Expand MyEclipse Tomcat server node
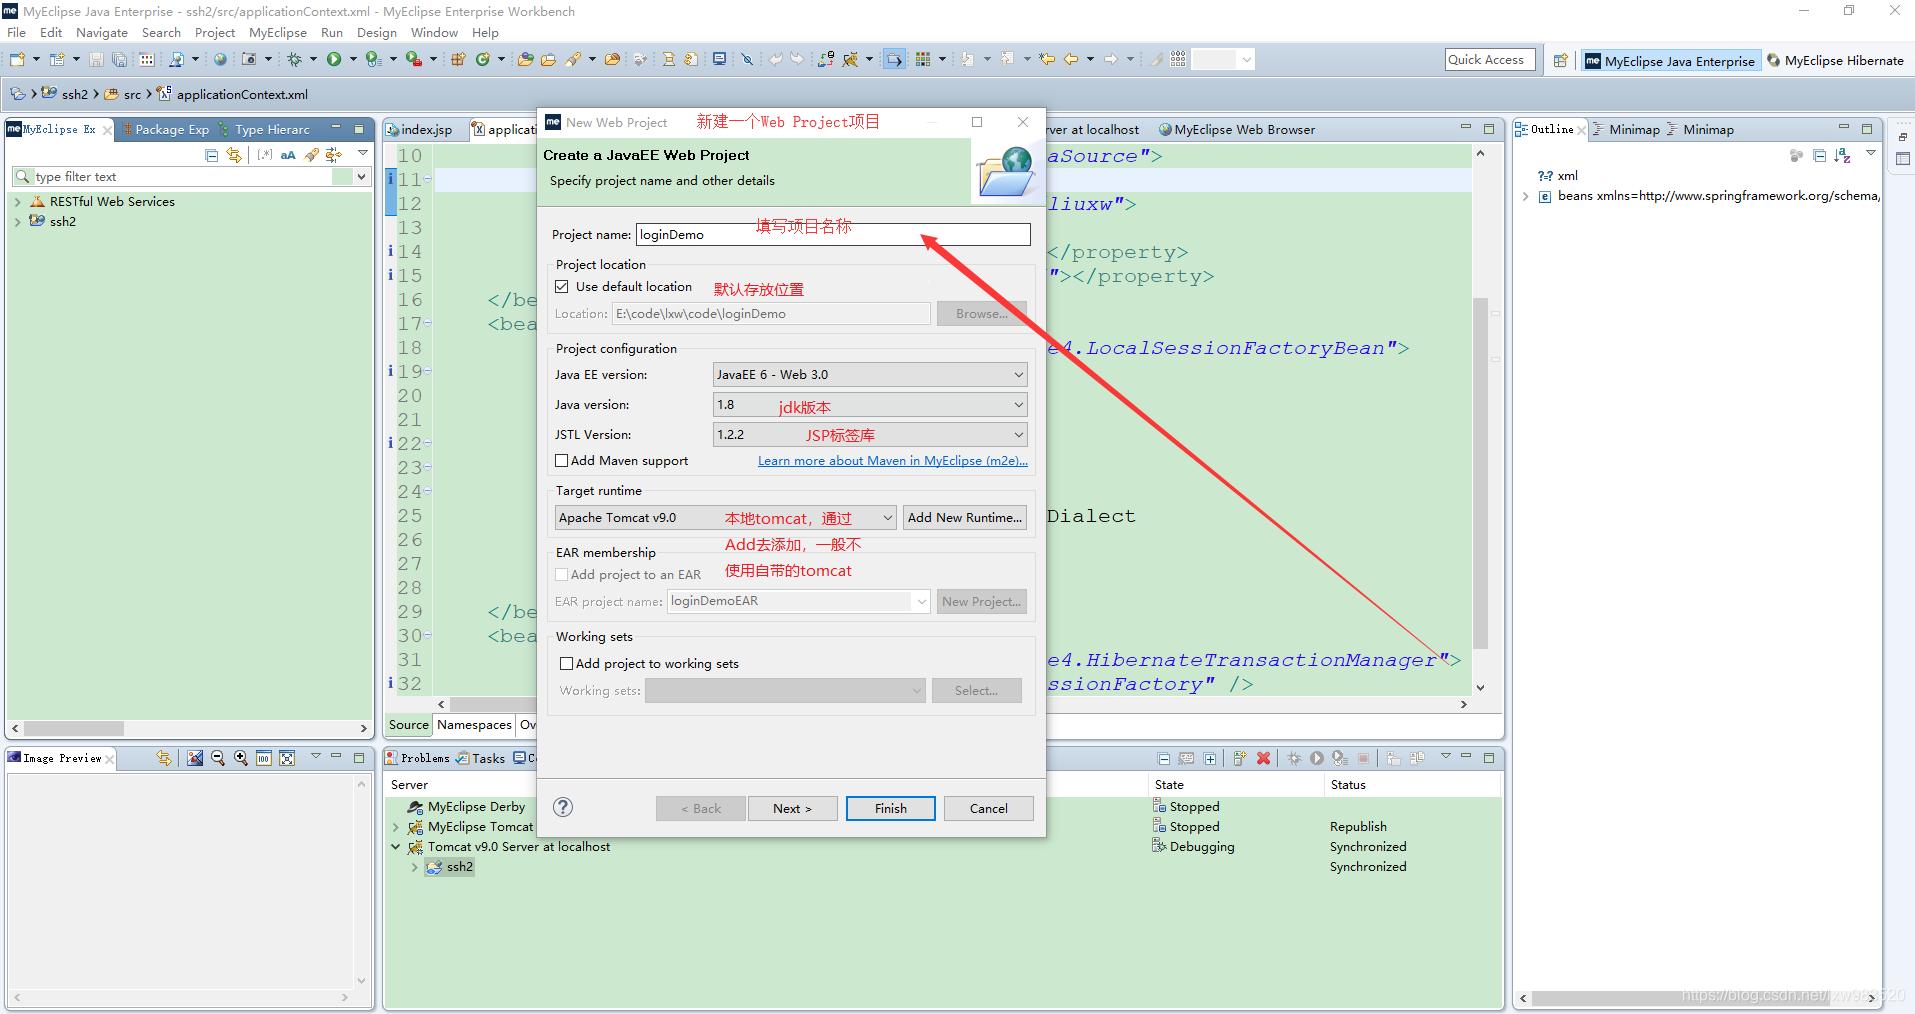 [x=396, y=827]
